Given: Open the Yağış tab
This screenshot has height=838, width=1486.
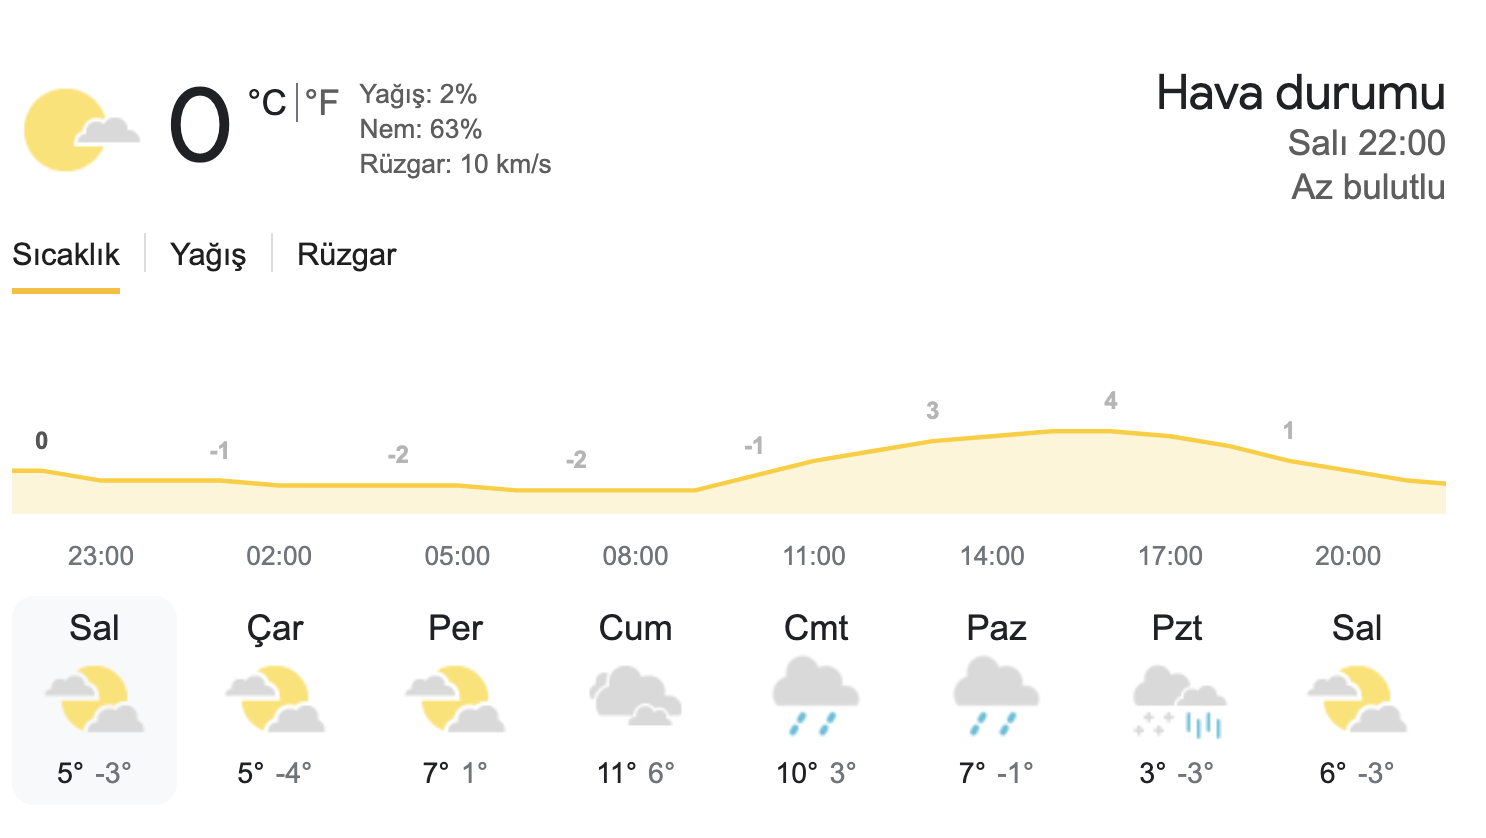Looking at the screenshot, I should (208, 255).
